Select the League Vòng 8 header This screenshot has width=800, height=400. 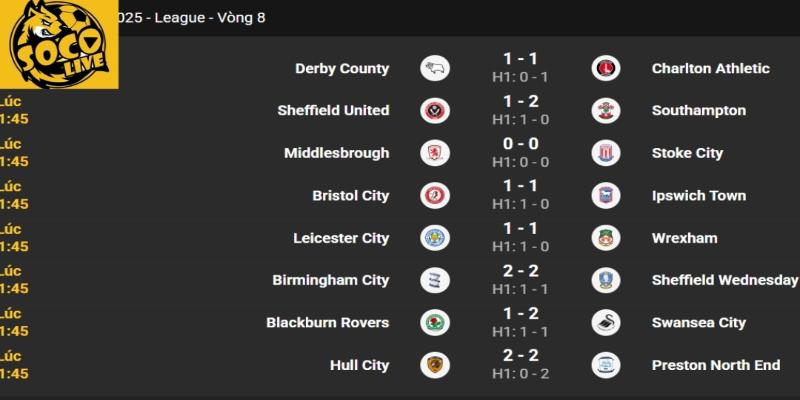192,17
